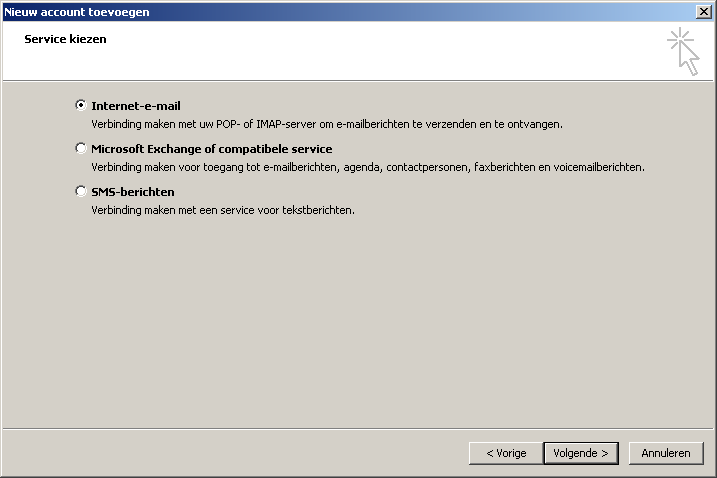Click empty space left of Vorige button
The height and width of the screenshot is (478, 717).
pos(250,453)
